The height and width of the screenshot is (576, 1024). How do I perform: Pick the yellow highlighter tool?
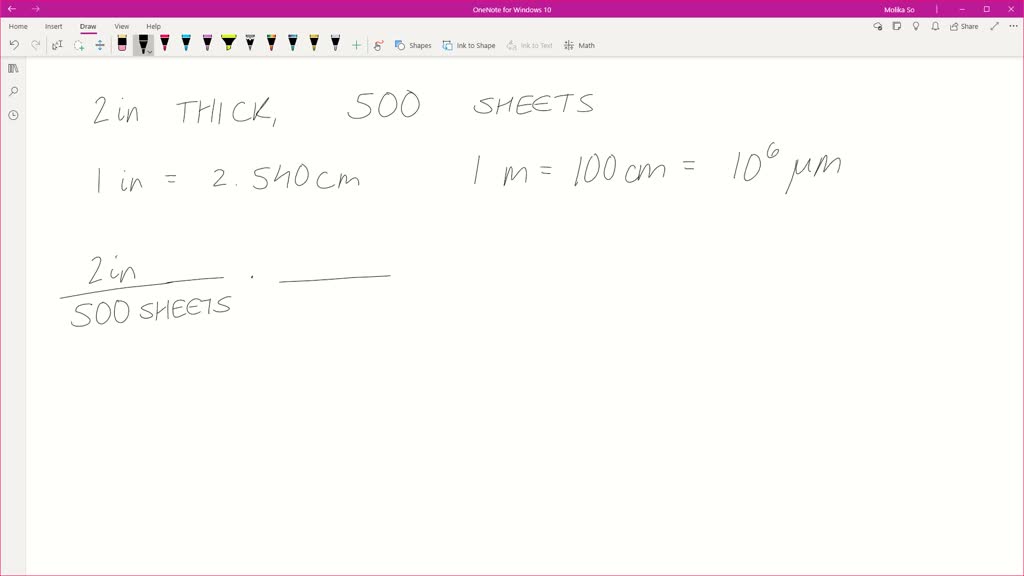coord(227,44)
